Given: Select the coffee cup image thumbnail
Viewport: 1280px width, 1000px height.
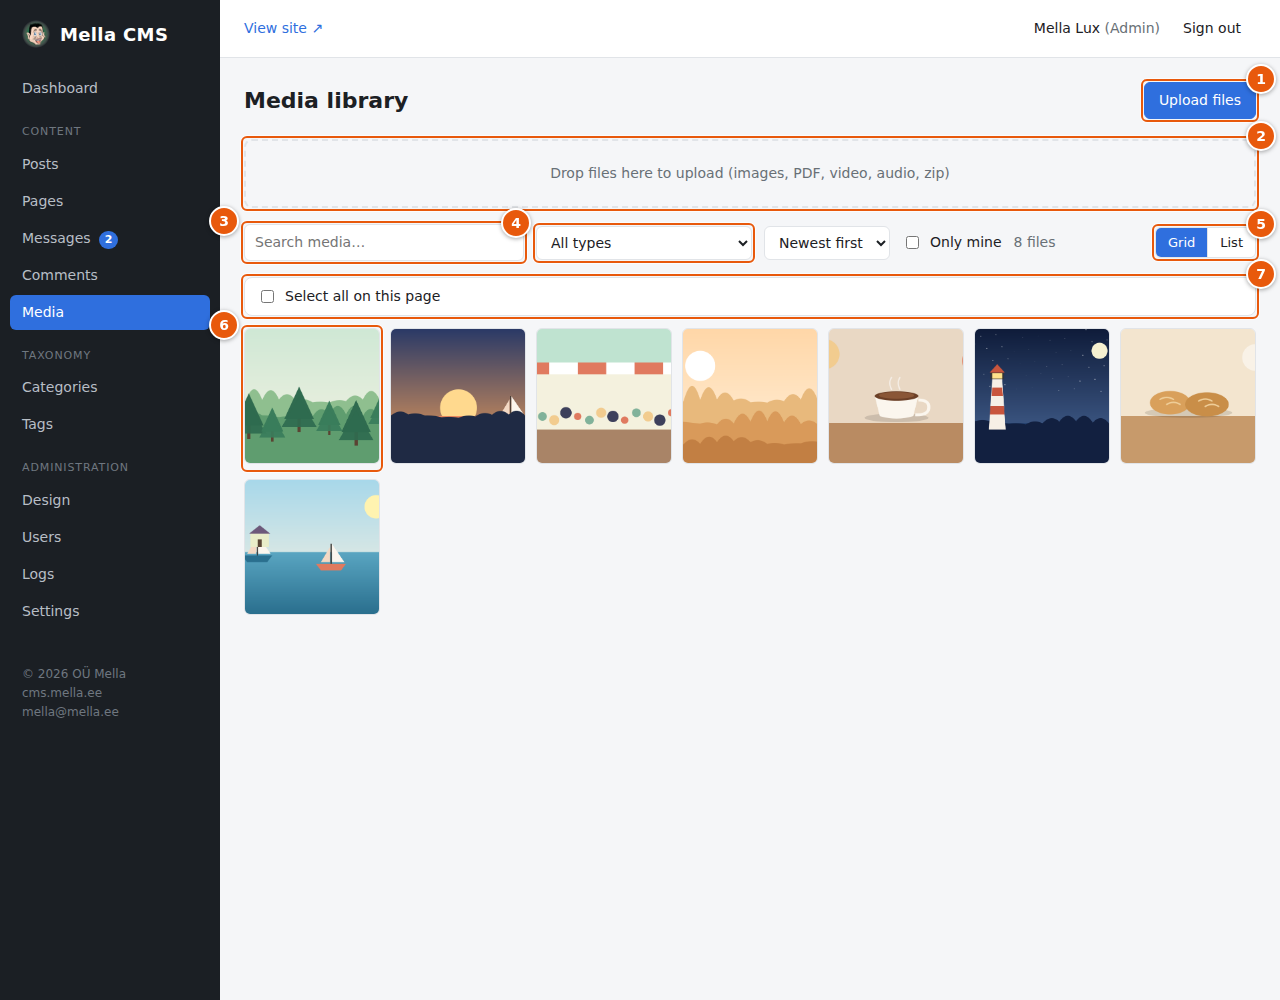Looking at the screenshot, I should click(896, 396).
